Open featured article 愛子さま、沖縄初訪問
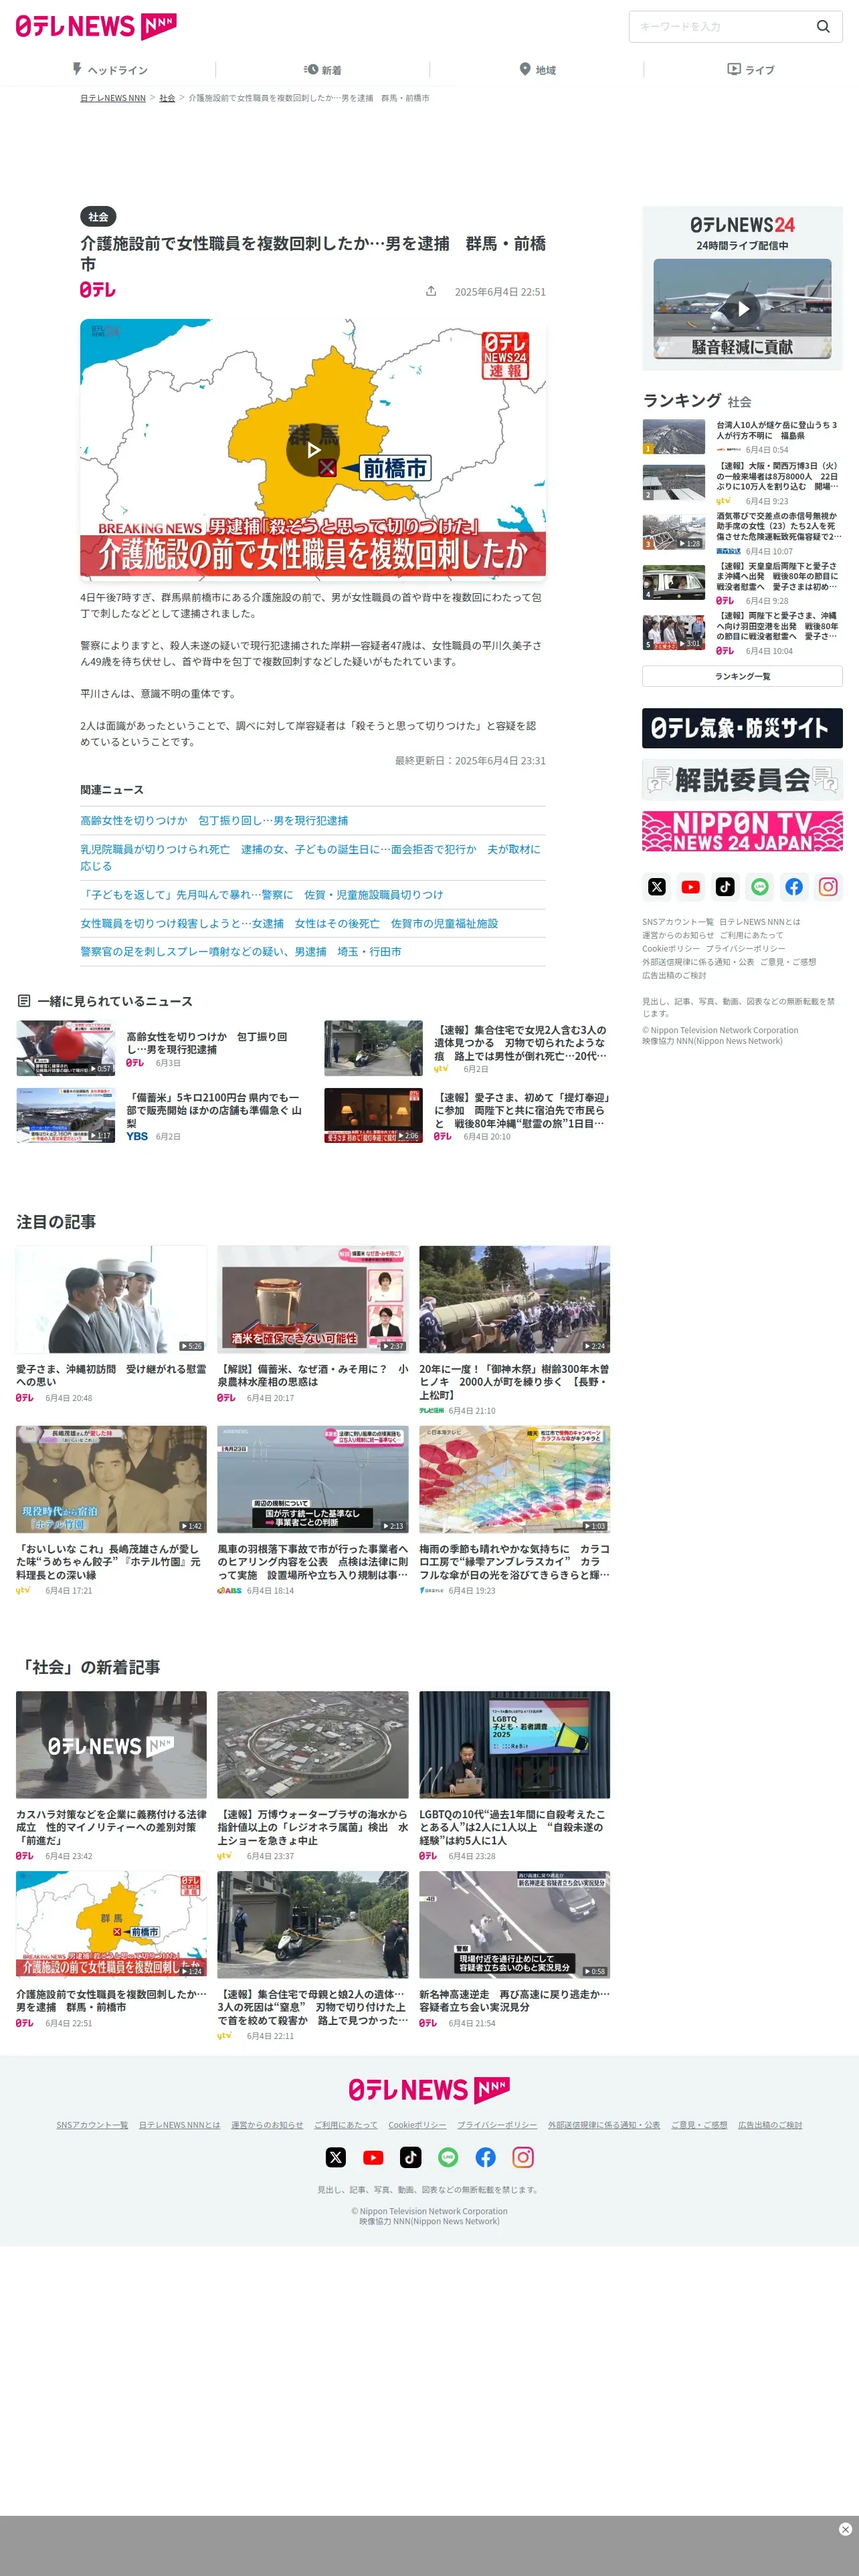The height and width of the screenshot is (2576, 859). [111, 1300]
